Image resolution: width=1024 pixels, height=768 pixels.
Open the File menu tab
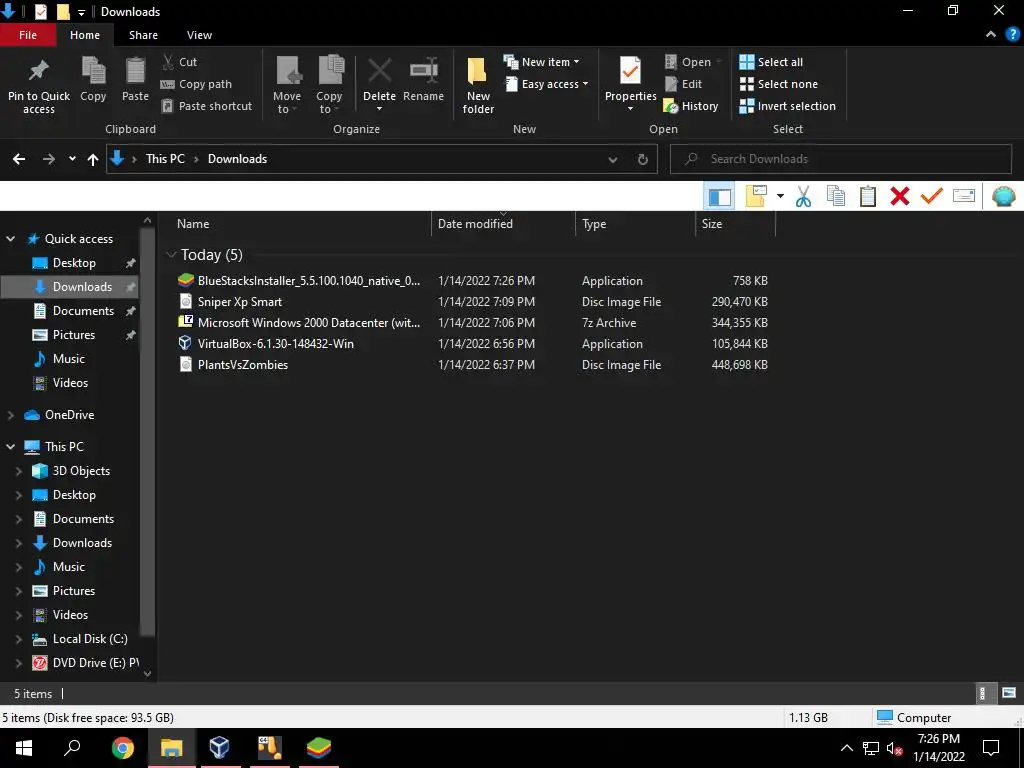[x=28, y=35]
